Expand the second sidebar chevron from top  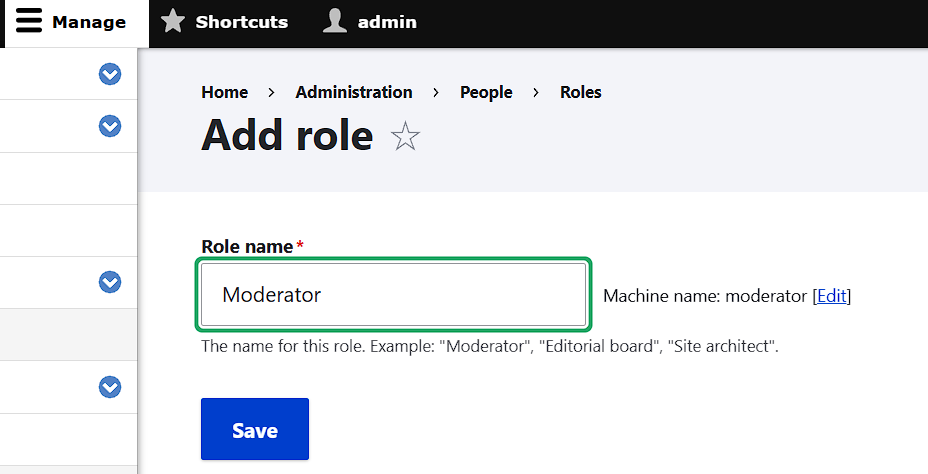click(110, 126)
